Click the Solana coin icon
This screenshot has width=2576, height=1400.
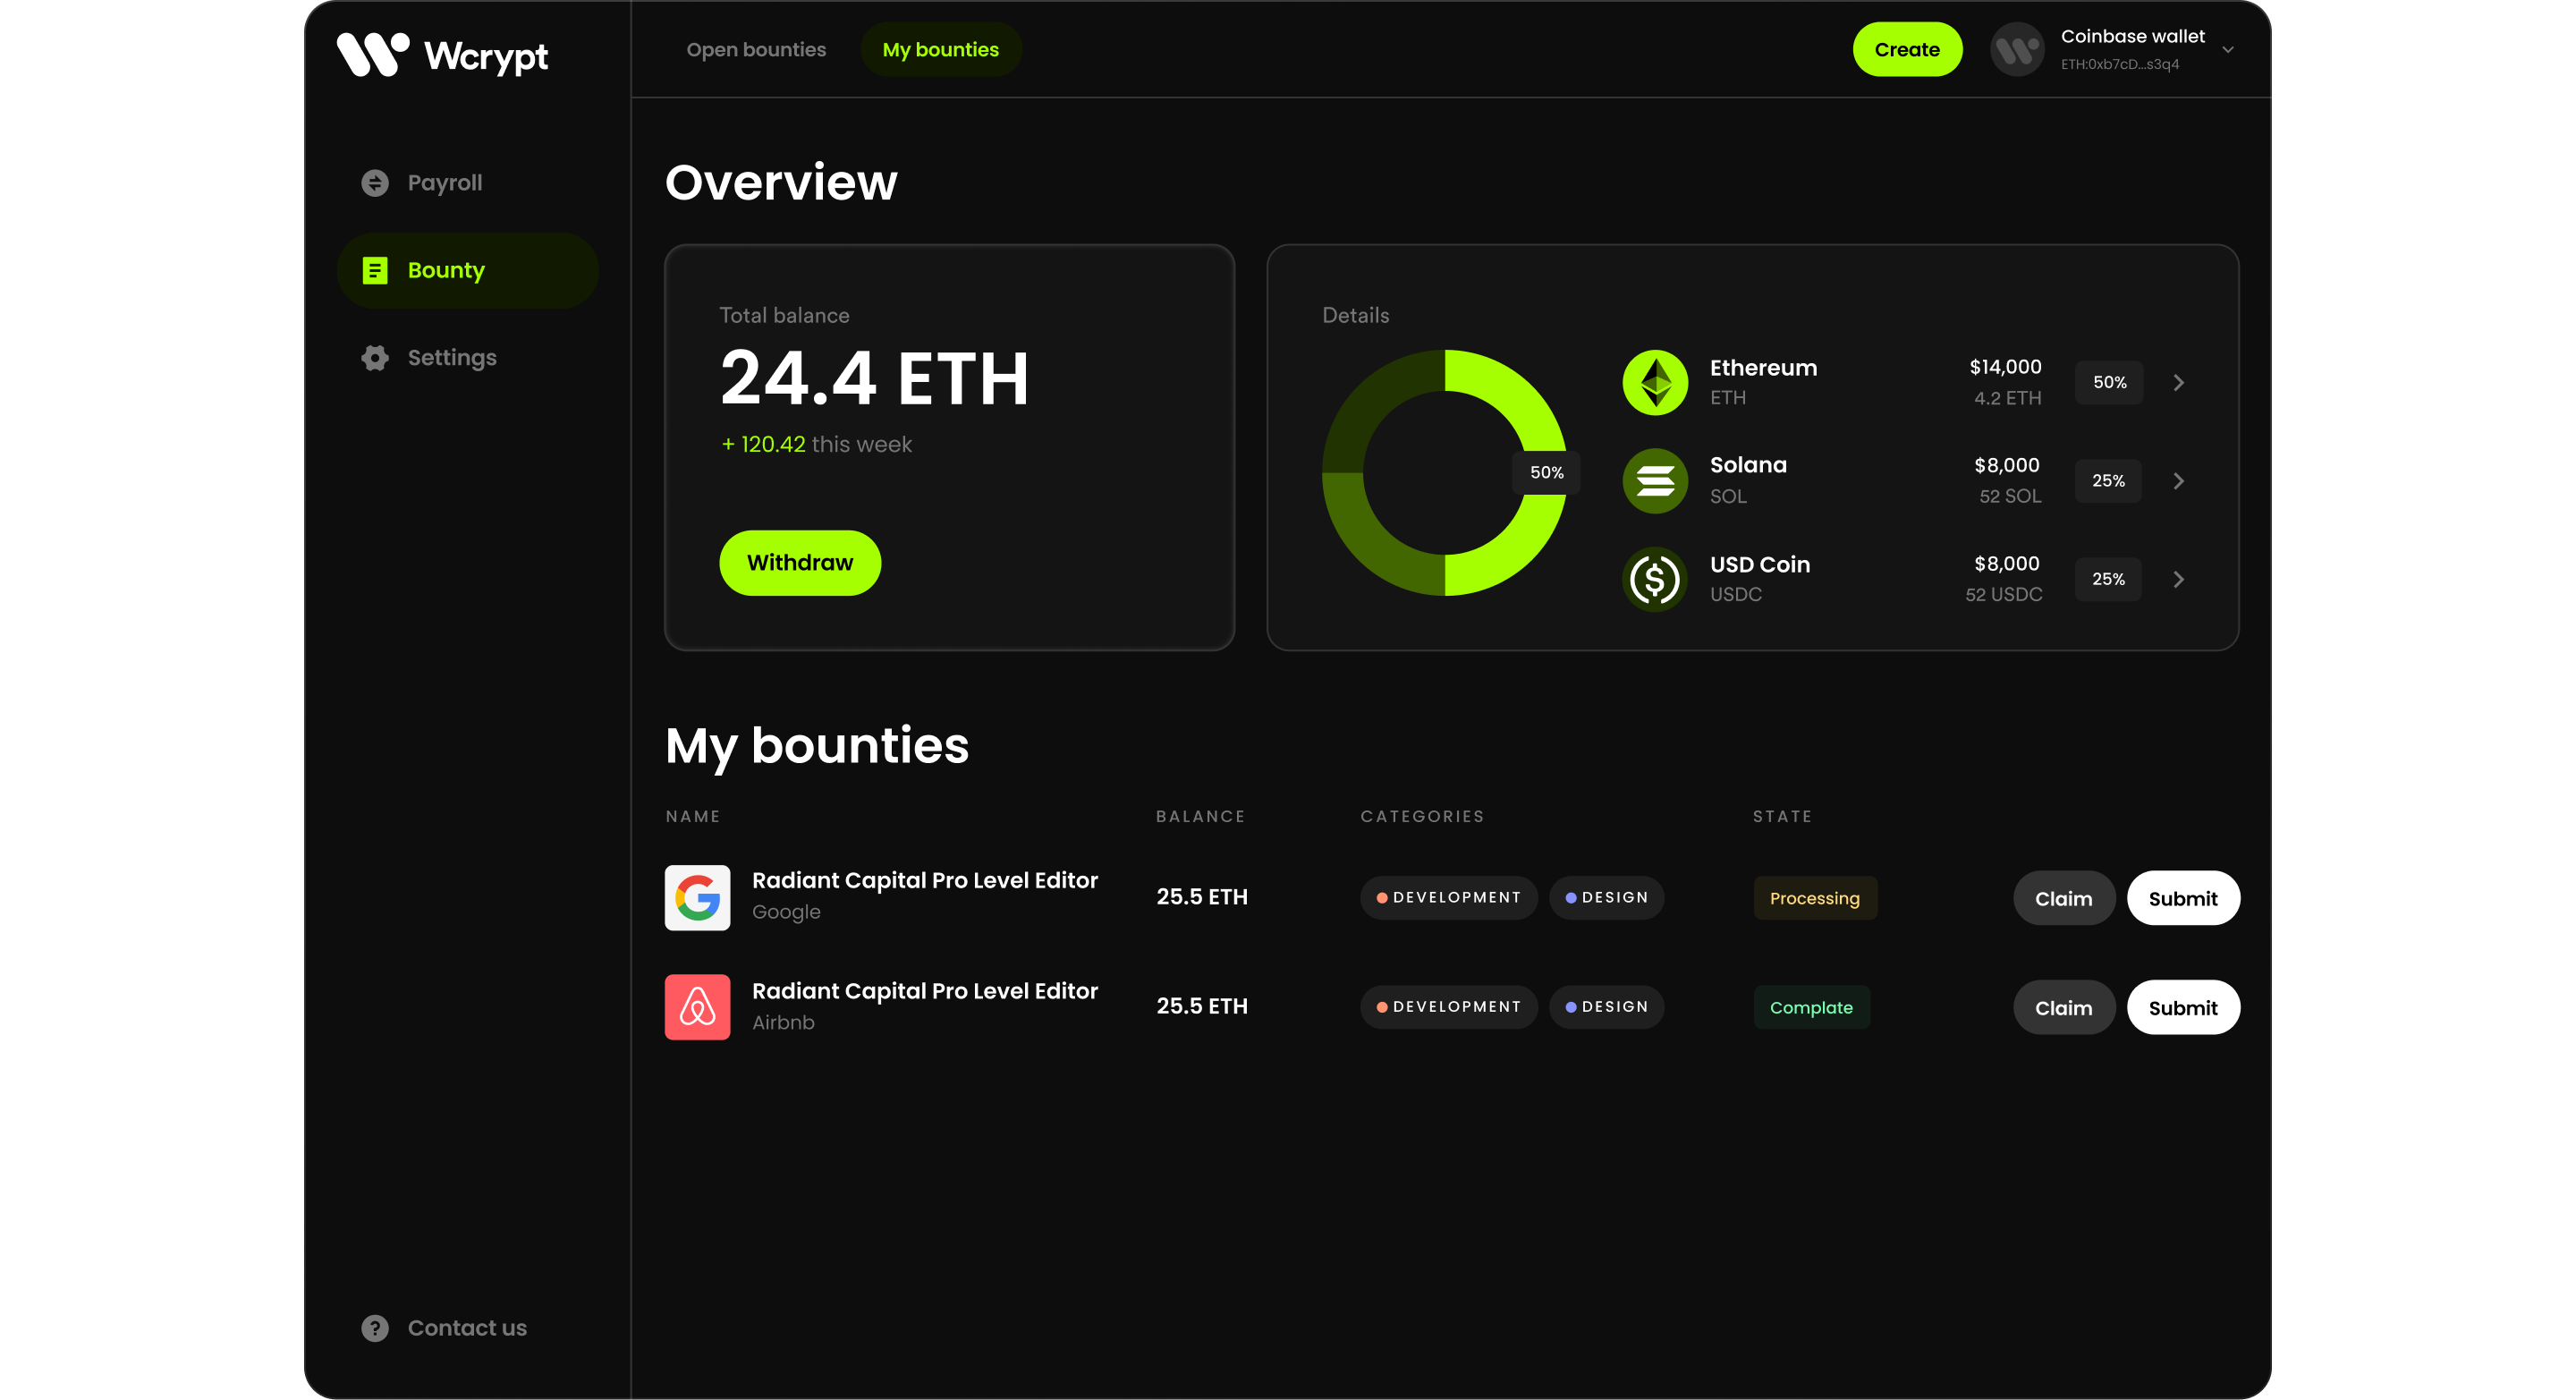pyautogui.click(x=1655, y=481)
